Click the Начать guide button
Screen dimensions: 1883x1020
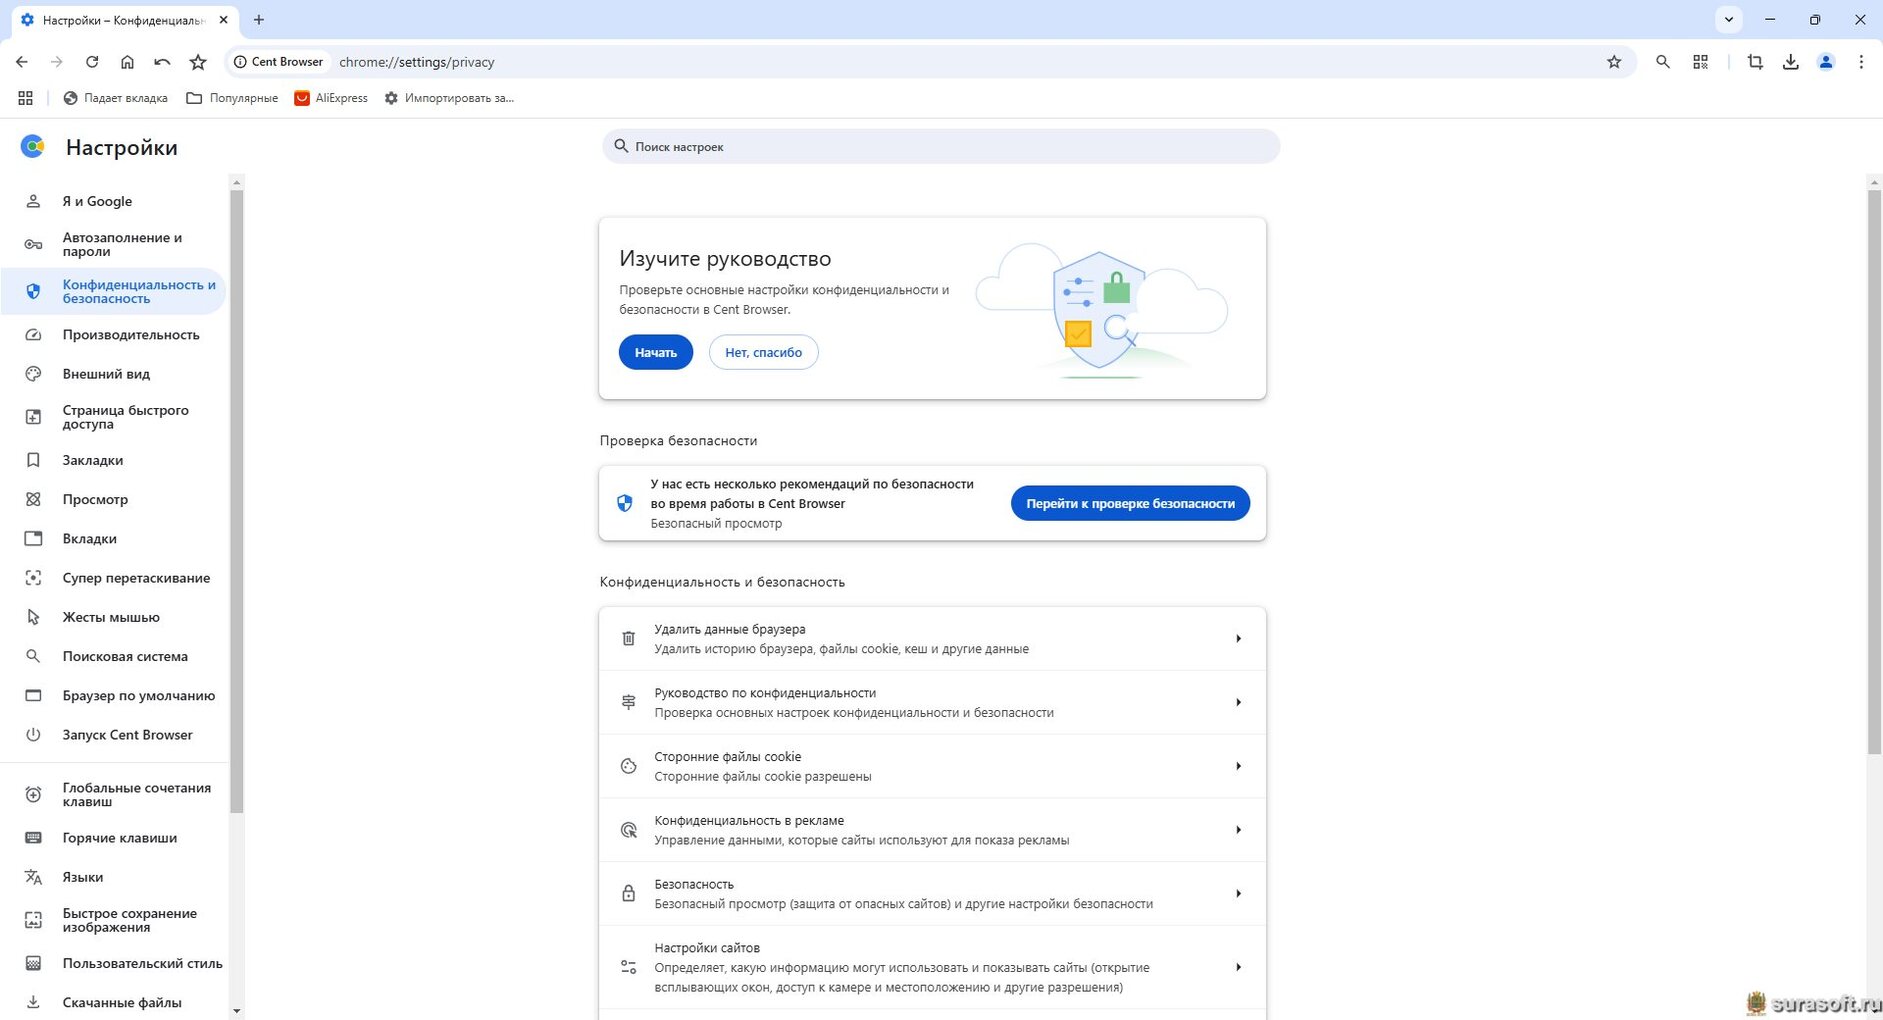click(x=656, y=352)
